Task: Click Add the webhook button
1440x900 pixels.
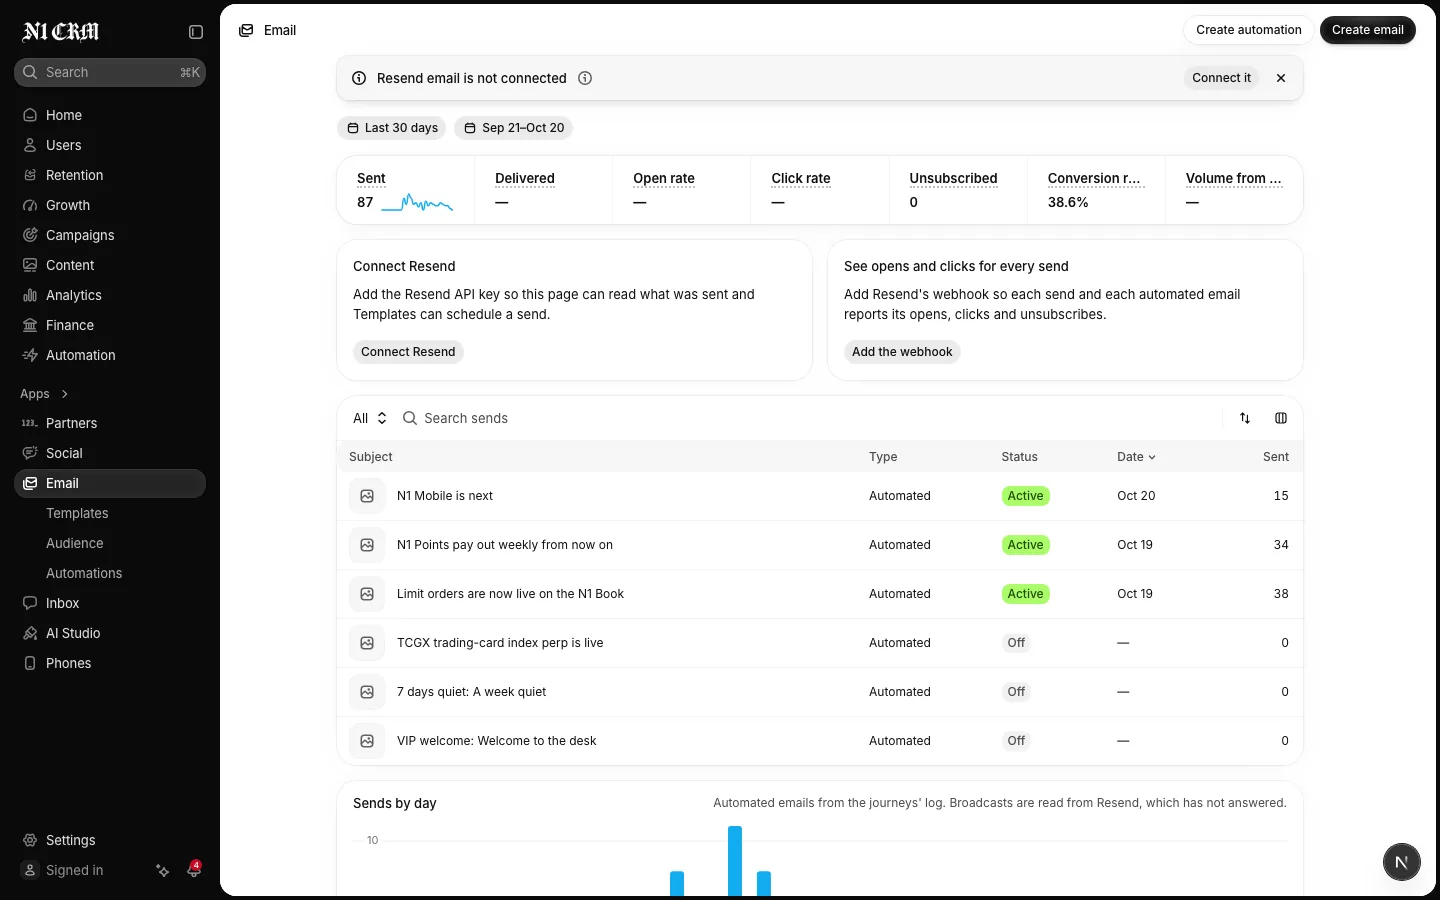Action: click(902, 352)
